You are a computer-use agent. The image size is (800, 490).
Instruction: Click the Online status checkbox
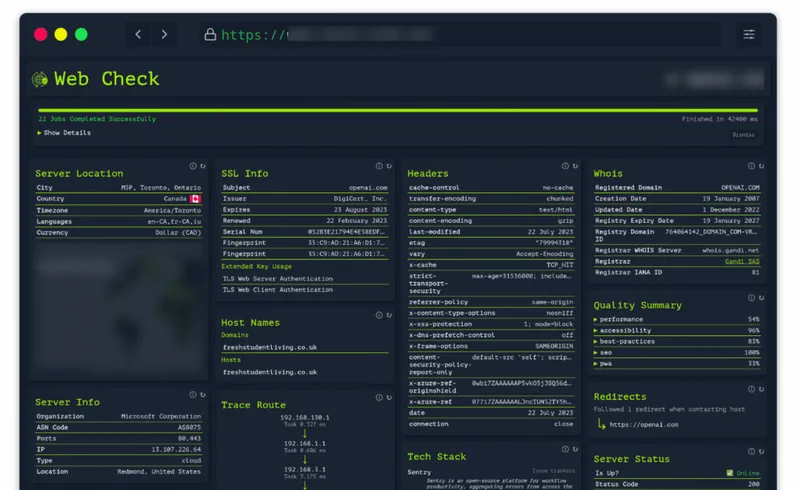(x=730, y=473)
